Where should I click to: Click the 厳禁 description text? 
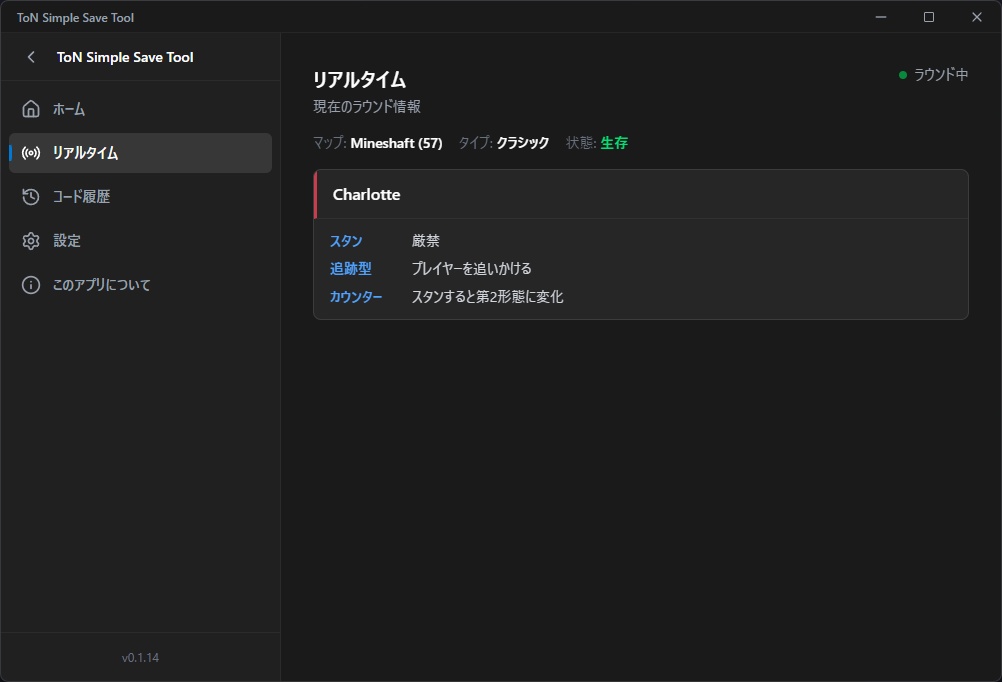(426, 241)
